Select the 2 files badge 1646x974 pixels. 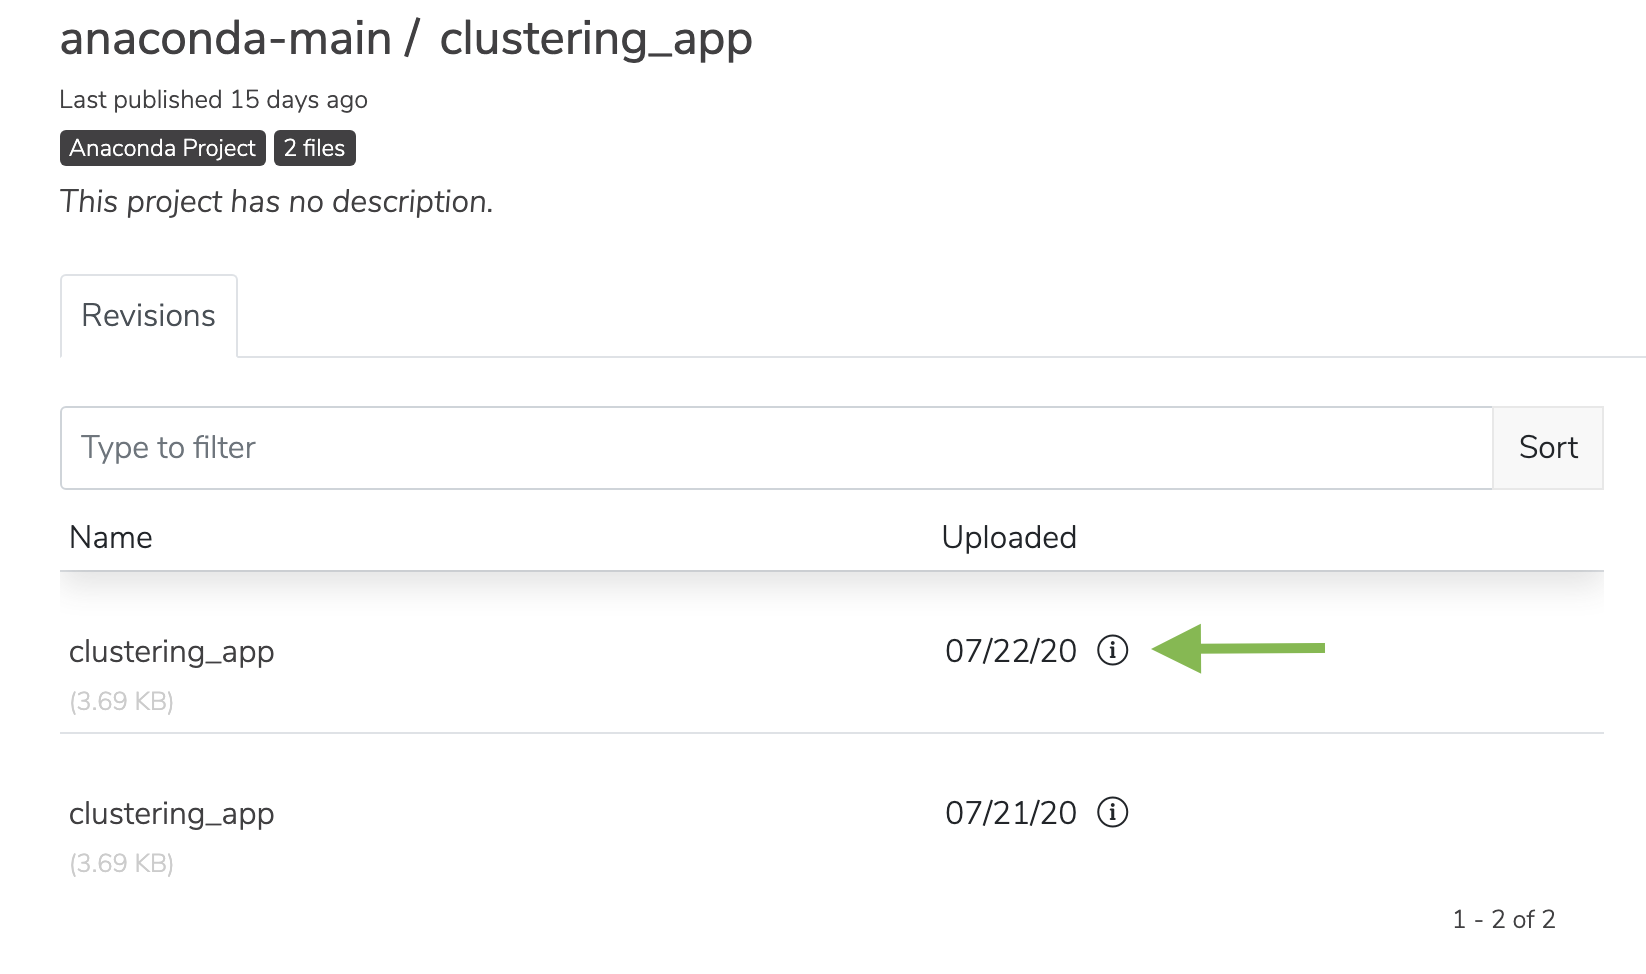pos(314,148)
